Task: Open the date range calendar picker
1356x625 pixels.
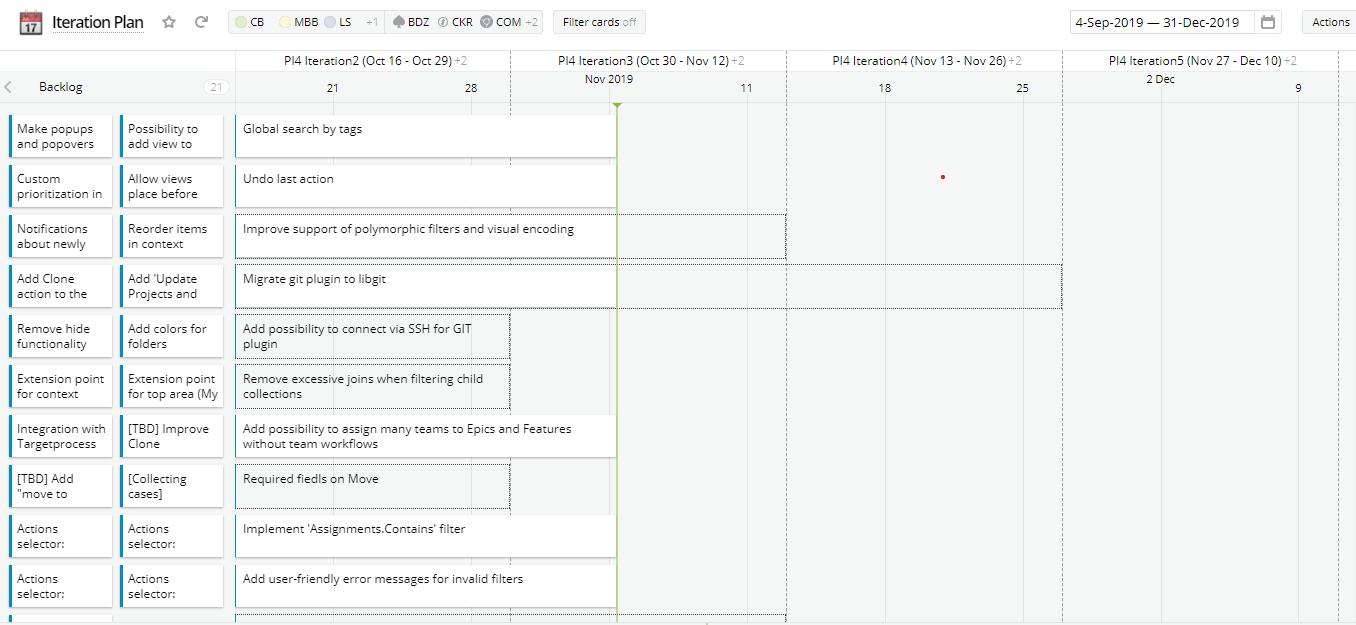Action: (x=1268, y=21)
